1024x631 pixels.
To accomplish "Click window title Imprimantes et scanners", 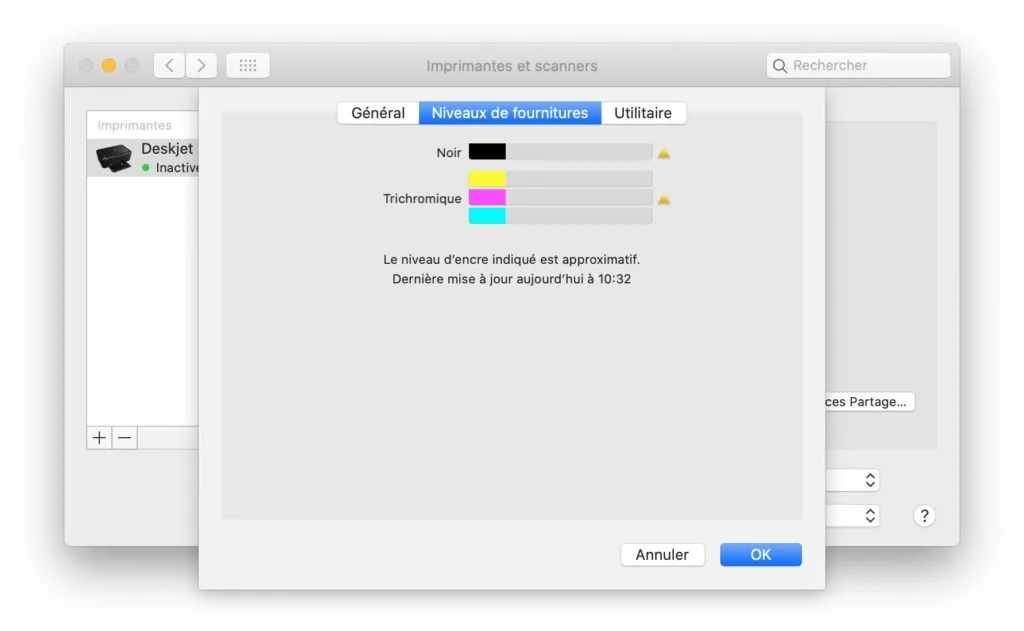I will click(x=512, y=66).
